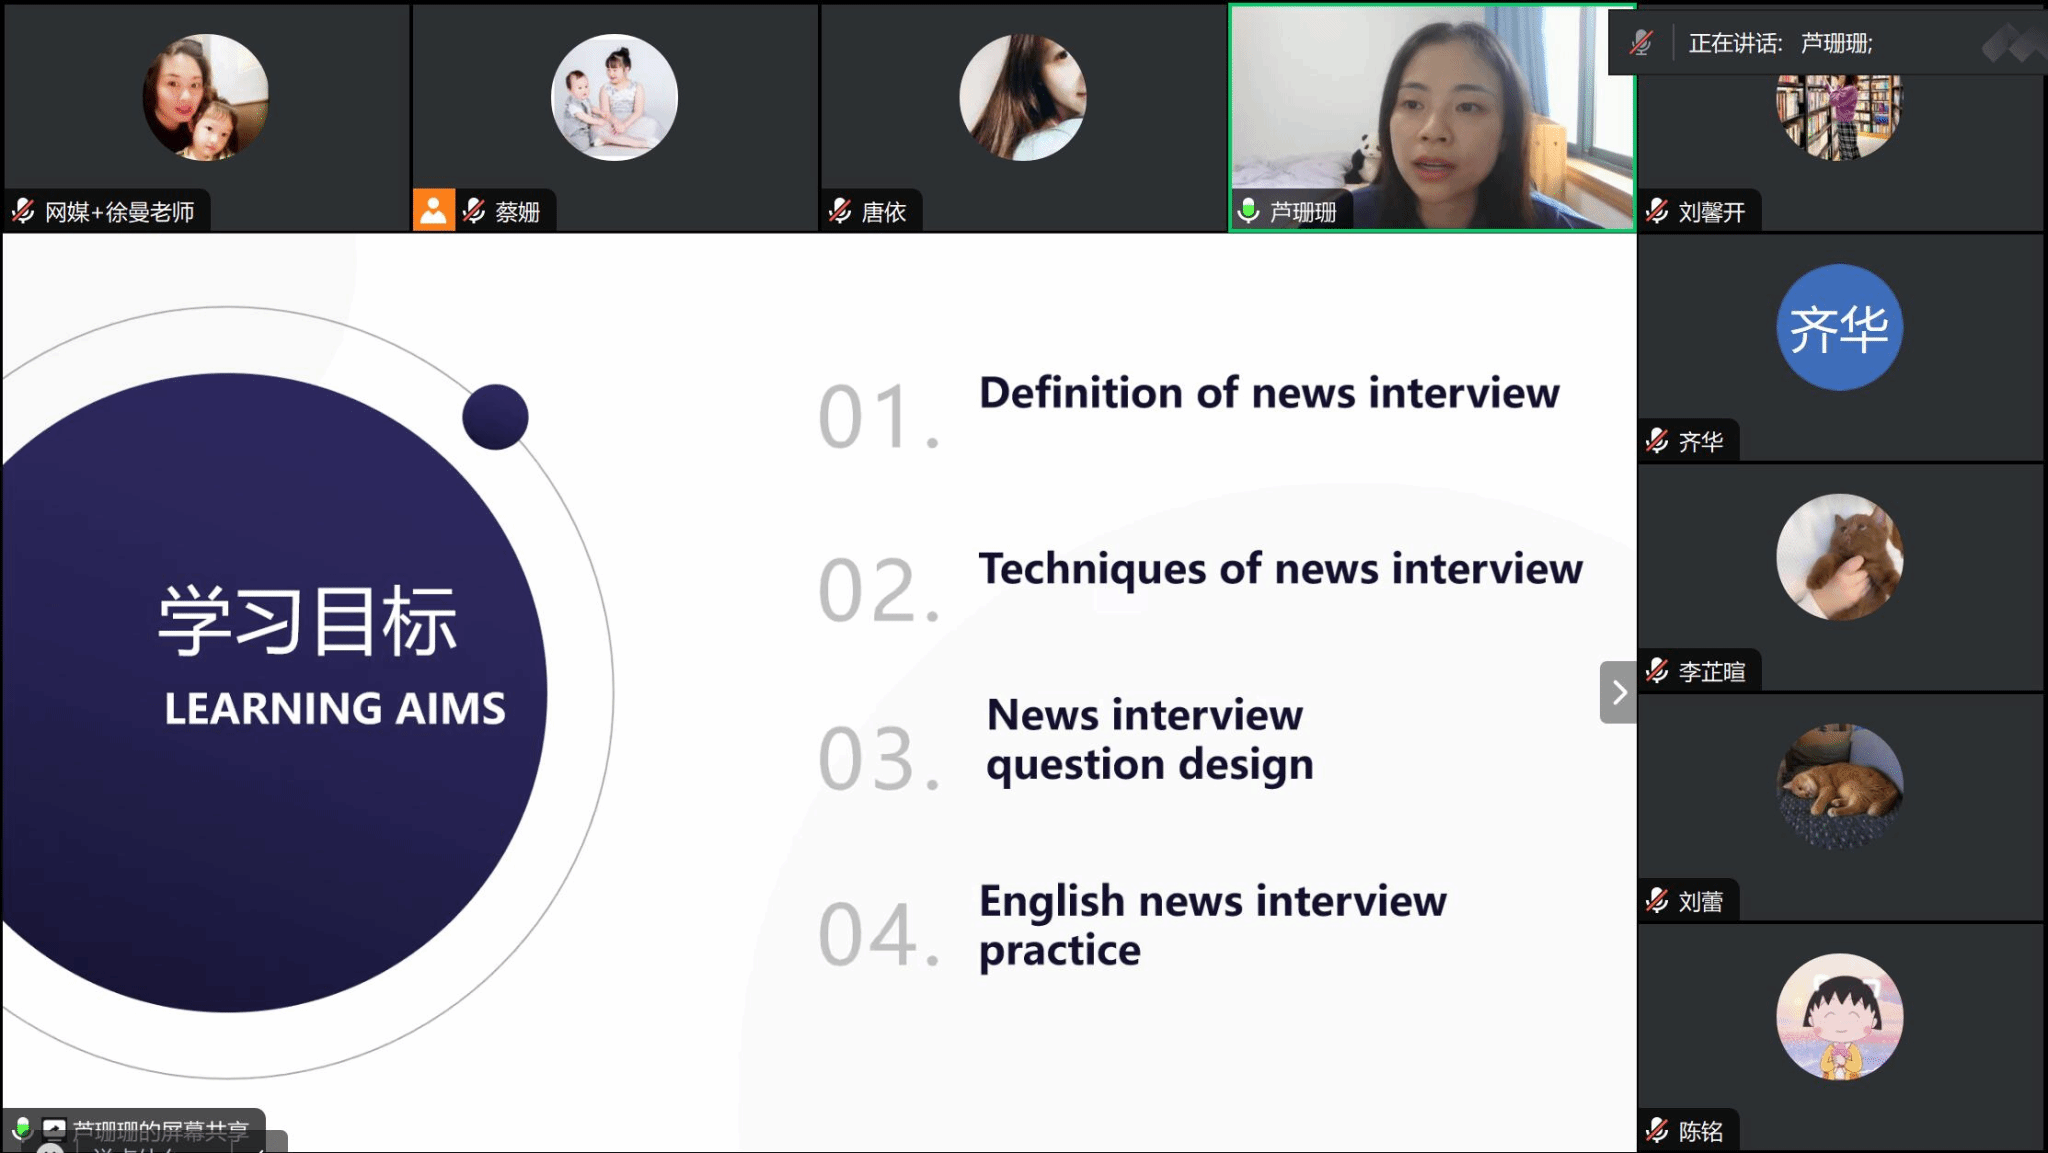Click muted mic icon beside 网媒+徐曼老师
This screenshot has width=2048, height=1153.
click(24, 211)
